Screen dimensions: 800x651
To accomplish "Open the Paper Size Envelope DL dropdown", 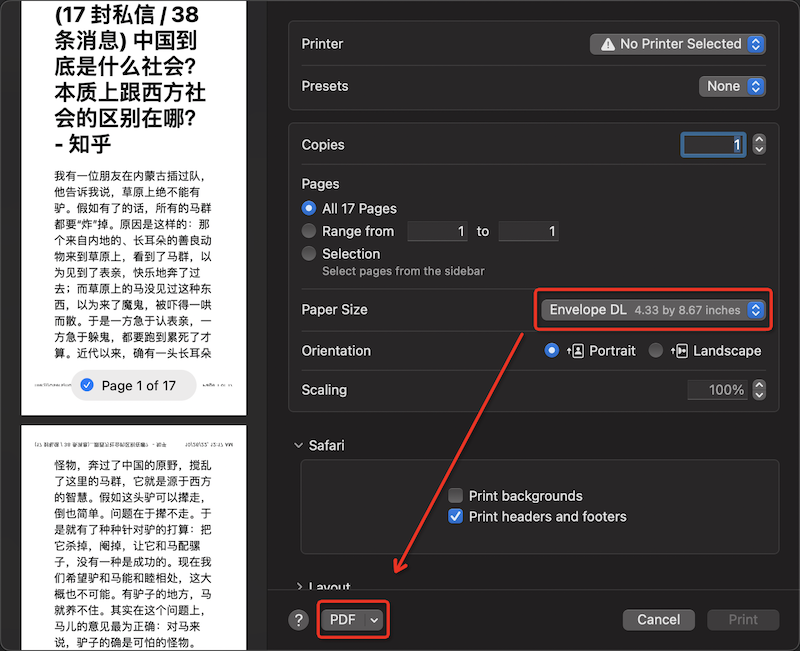I will pos(654,310).
